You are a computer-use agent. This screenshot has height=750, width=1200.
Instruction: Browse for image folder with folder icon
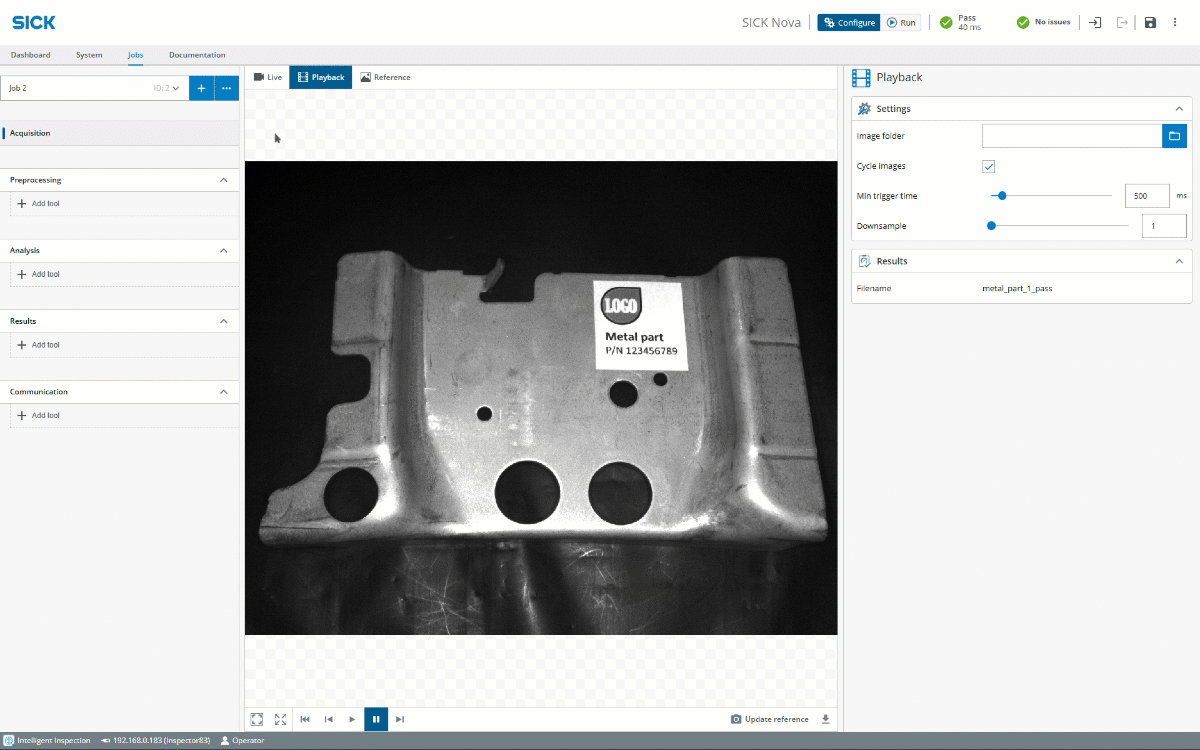pyautogui.click(x=1174, y=136)
